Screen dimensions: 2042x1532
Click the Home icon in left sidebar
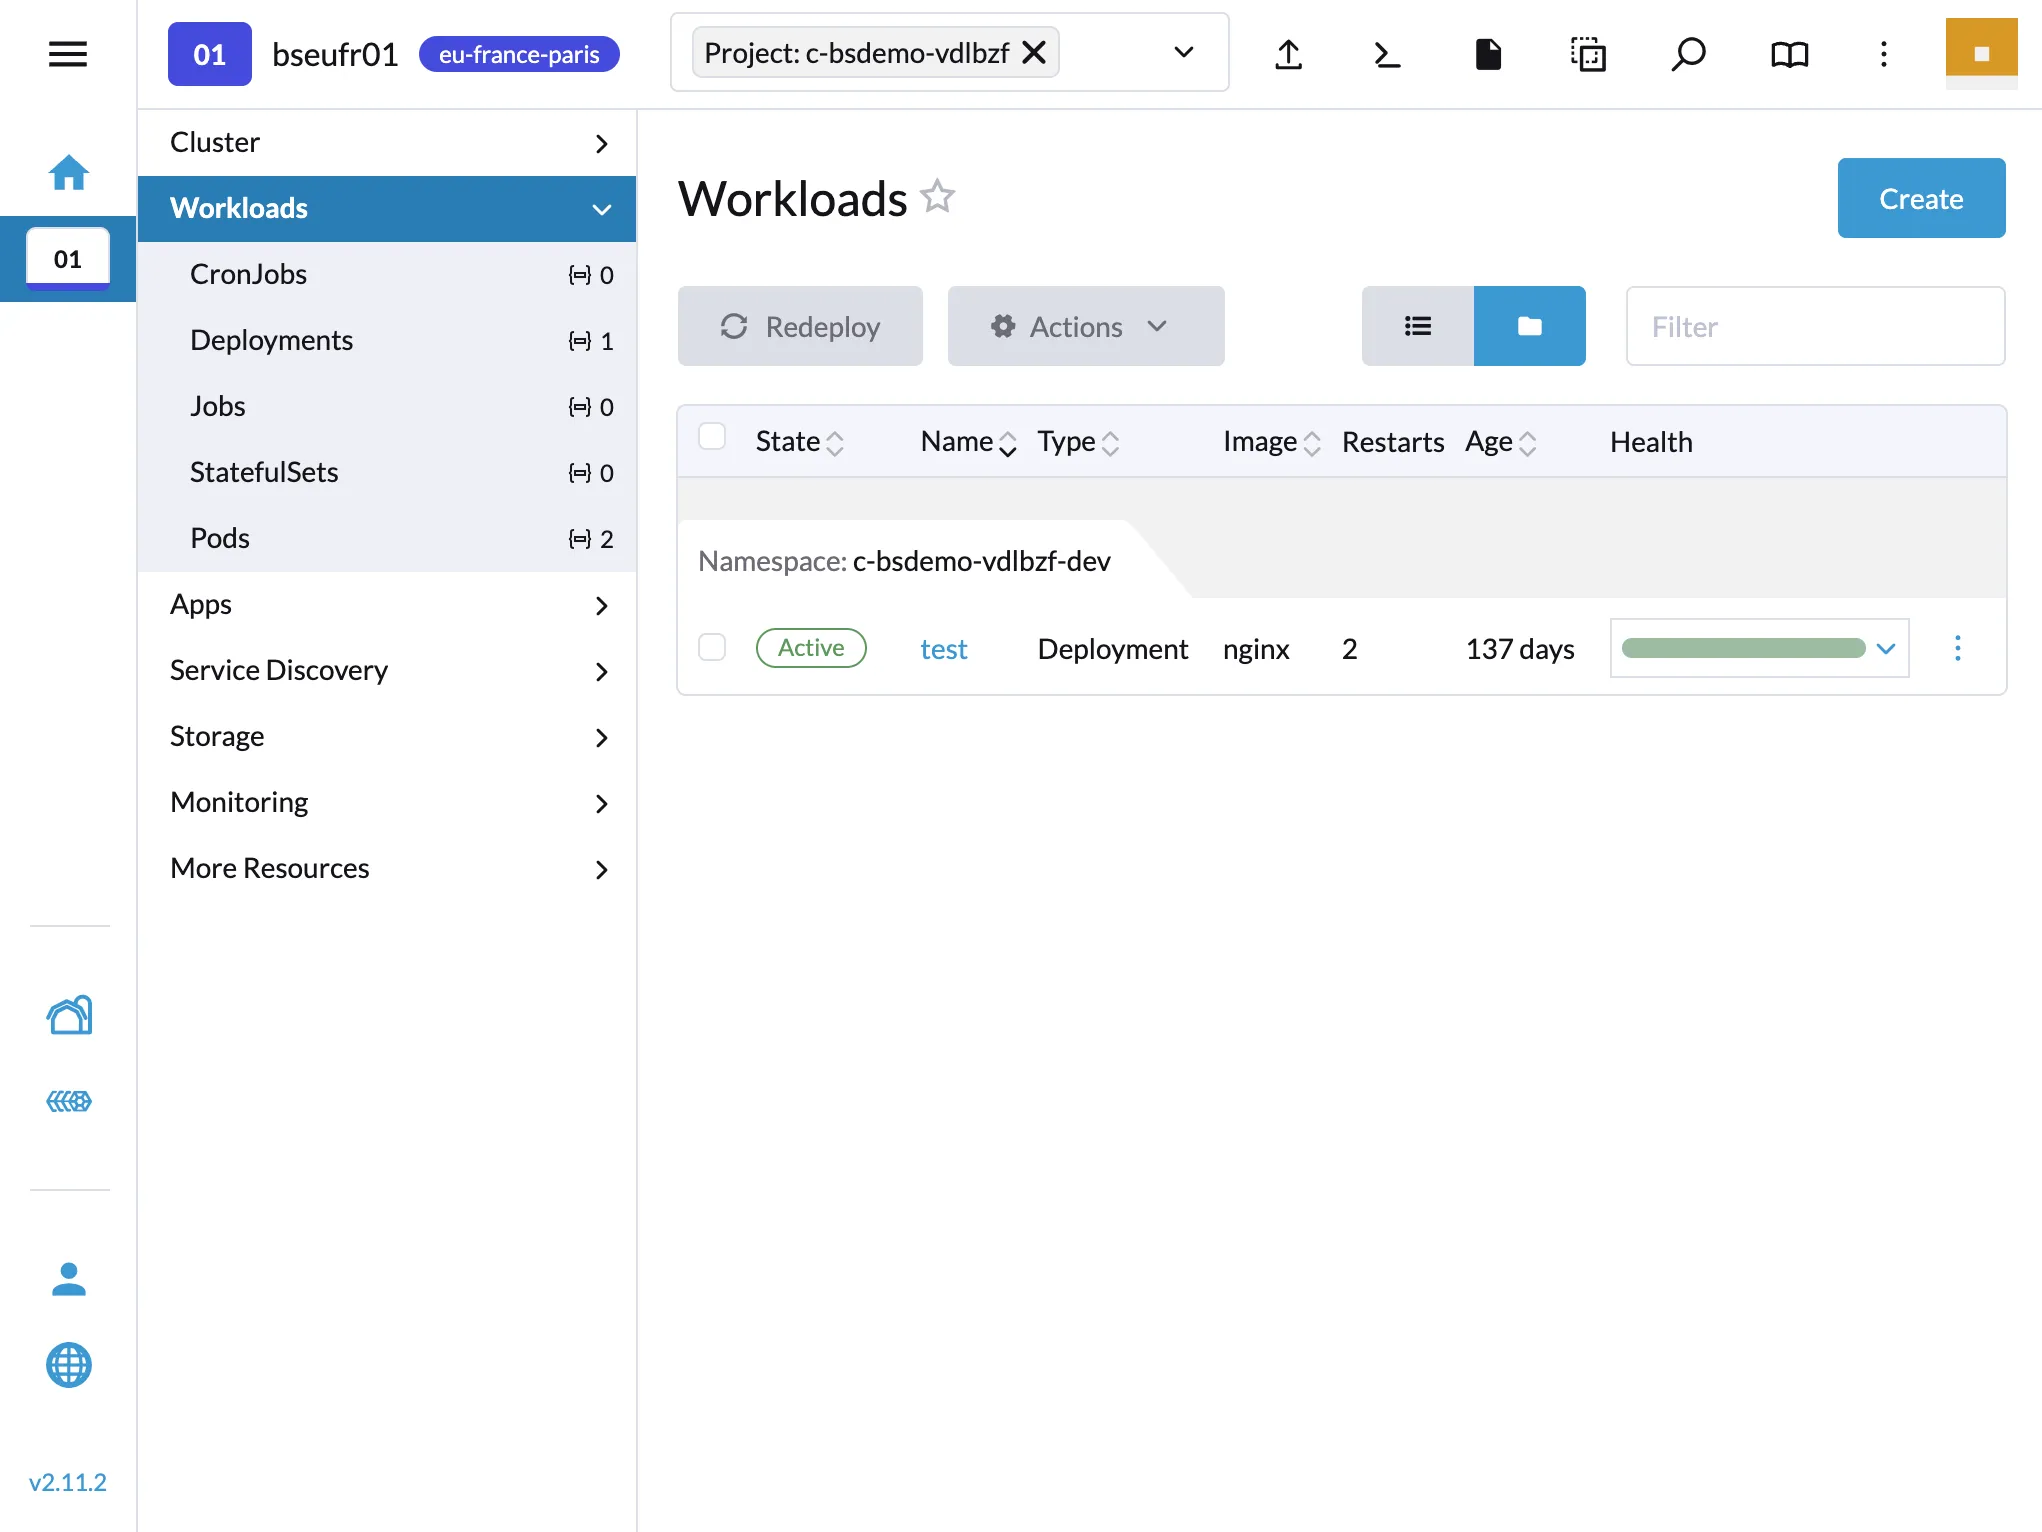(69, 173)
